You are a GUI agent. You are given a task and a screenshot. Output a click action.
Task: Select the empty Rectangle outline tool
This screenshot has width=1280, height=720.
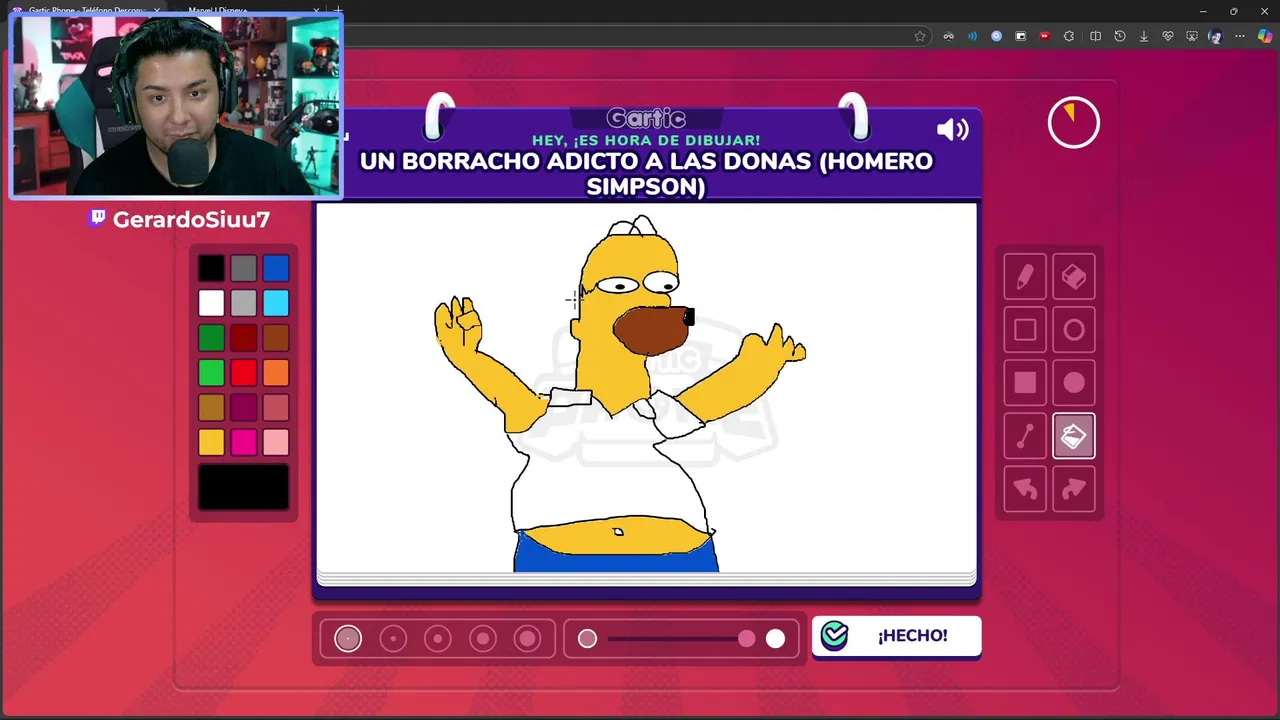click(x=1025, y=330)
